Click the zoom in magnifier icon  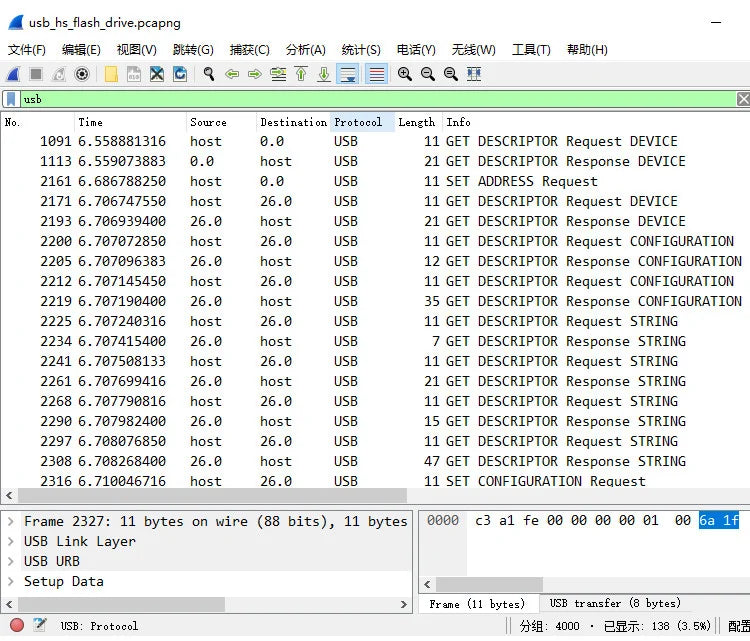click(x=405, y=74)
